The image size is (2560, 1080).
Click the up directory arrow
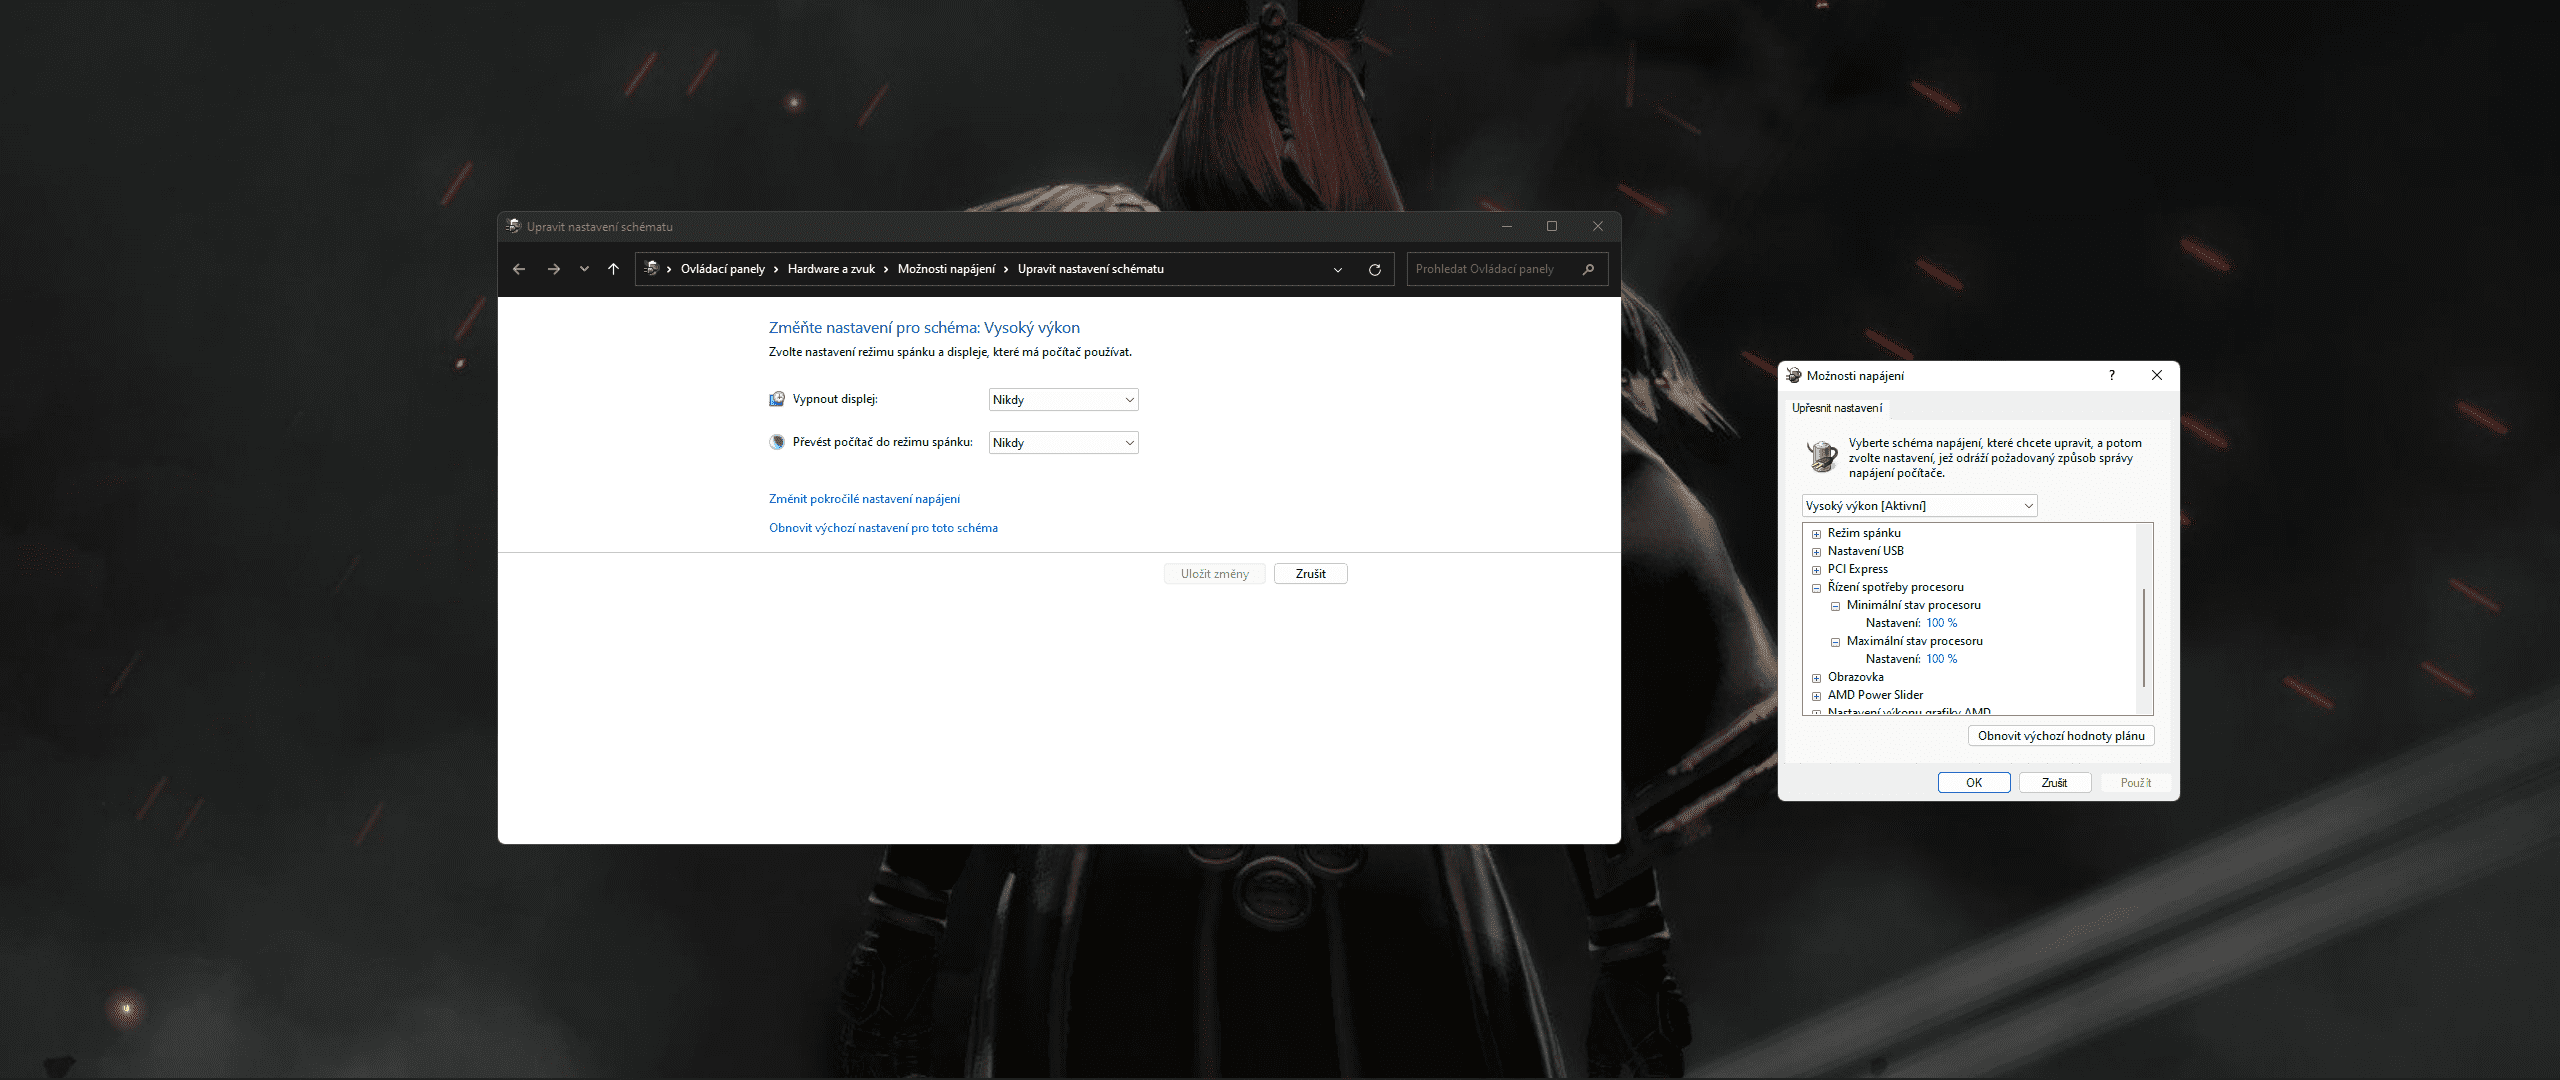[613, 269]
